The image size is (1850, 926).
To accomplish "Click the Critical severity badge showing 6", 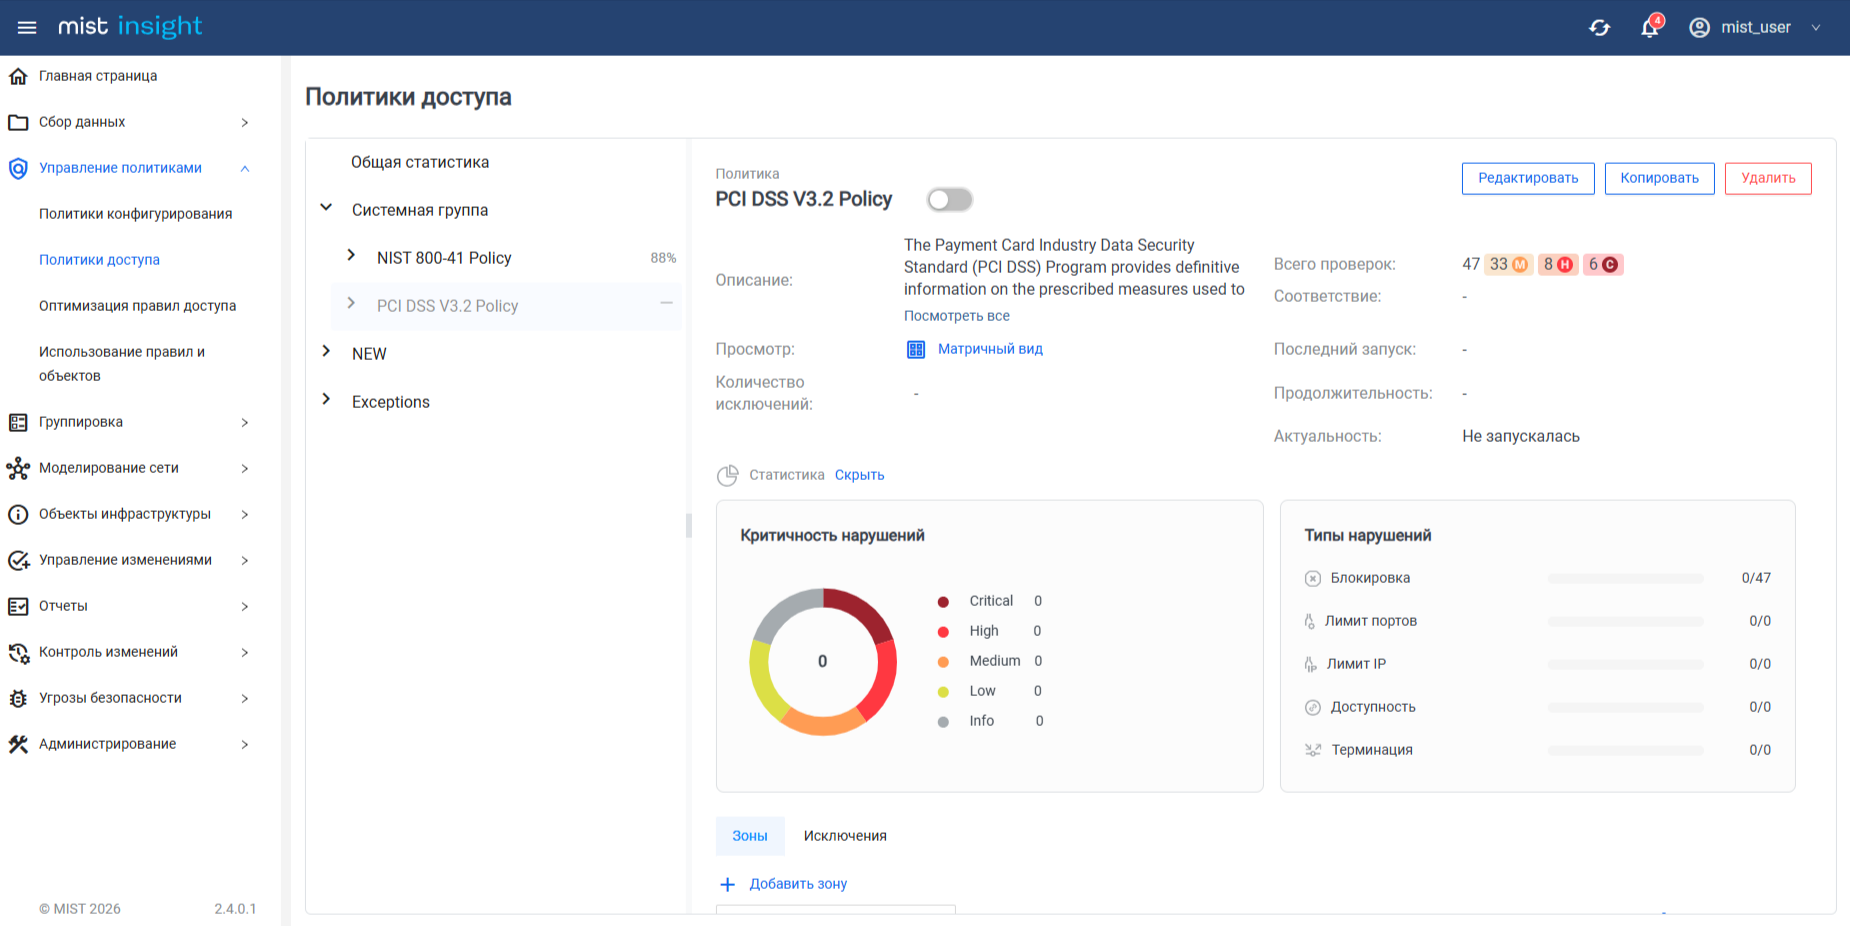I will [1603, 264].
